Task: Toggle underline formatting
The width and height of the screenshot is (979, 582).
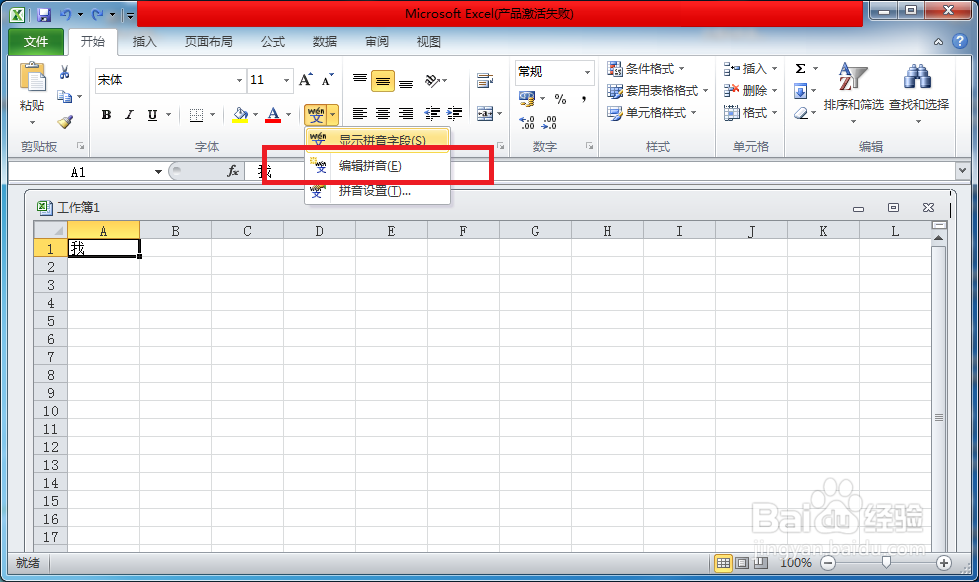Action: tap(152, 114)
